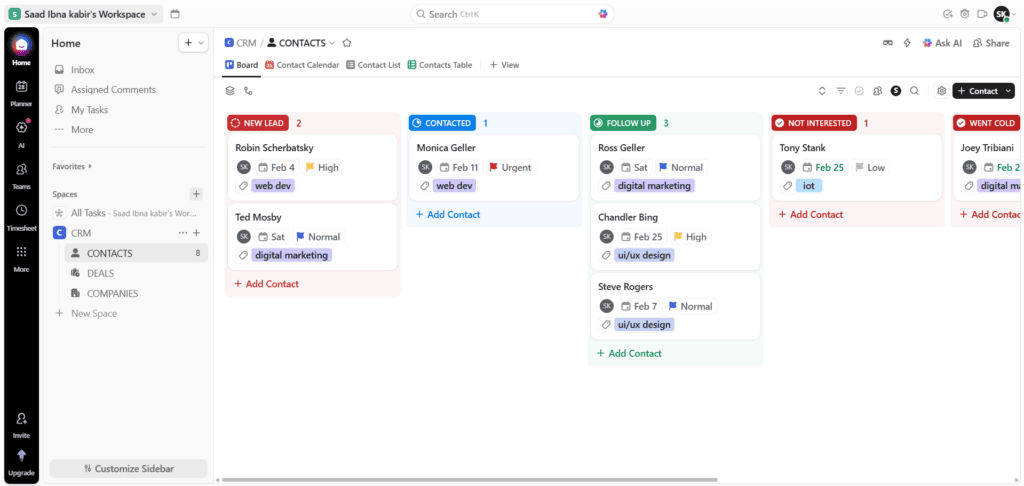The image size is (1024, 486).
Task: Click Add Contact under CONTACTED
Action: pos(448,215)
